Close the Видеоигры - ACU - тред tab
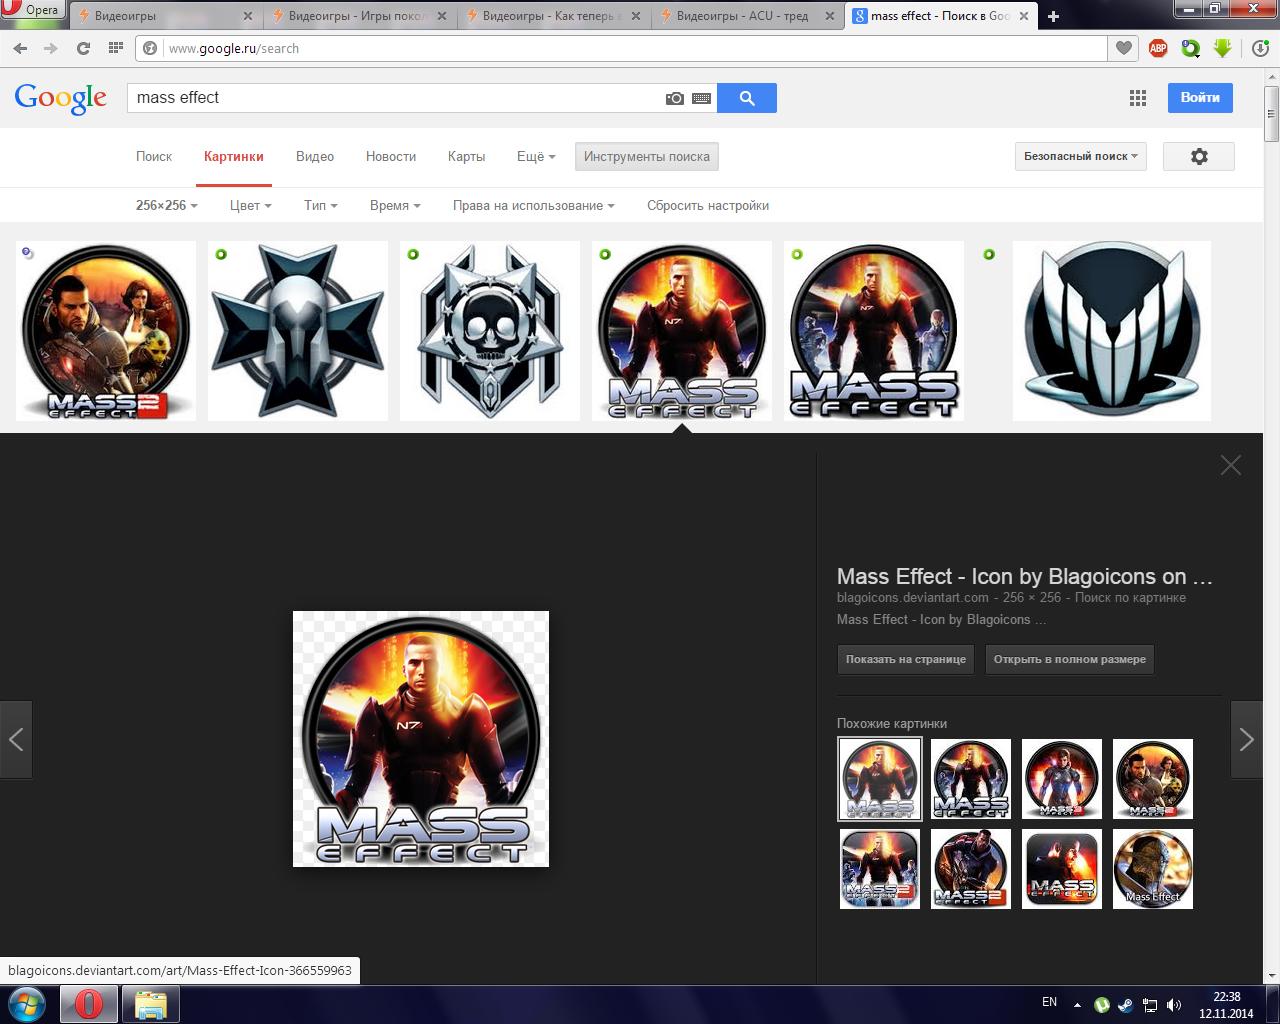Screen dimensions: 1280x1024 pos(830,16)
